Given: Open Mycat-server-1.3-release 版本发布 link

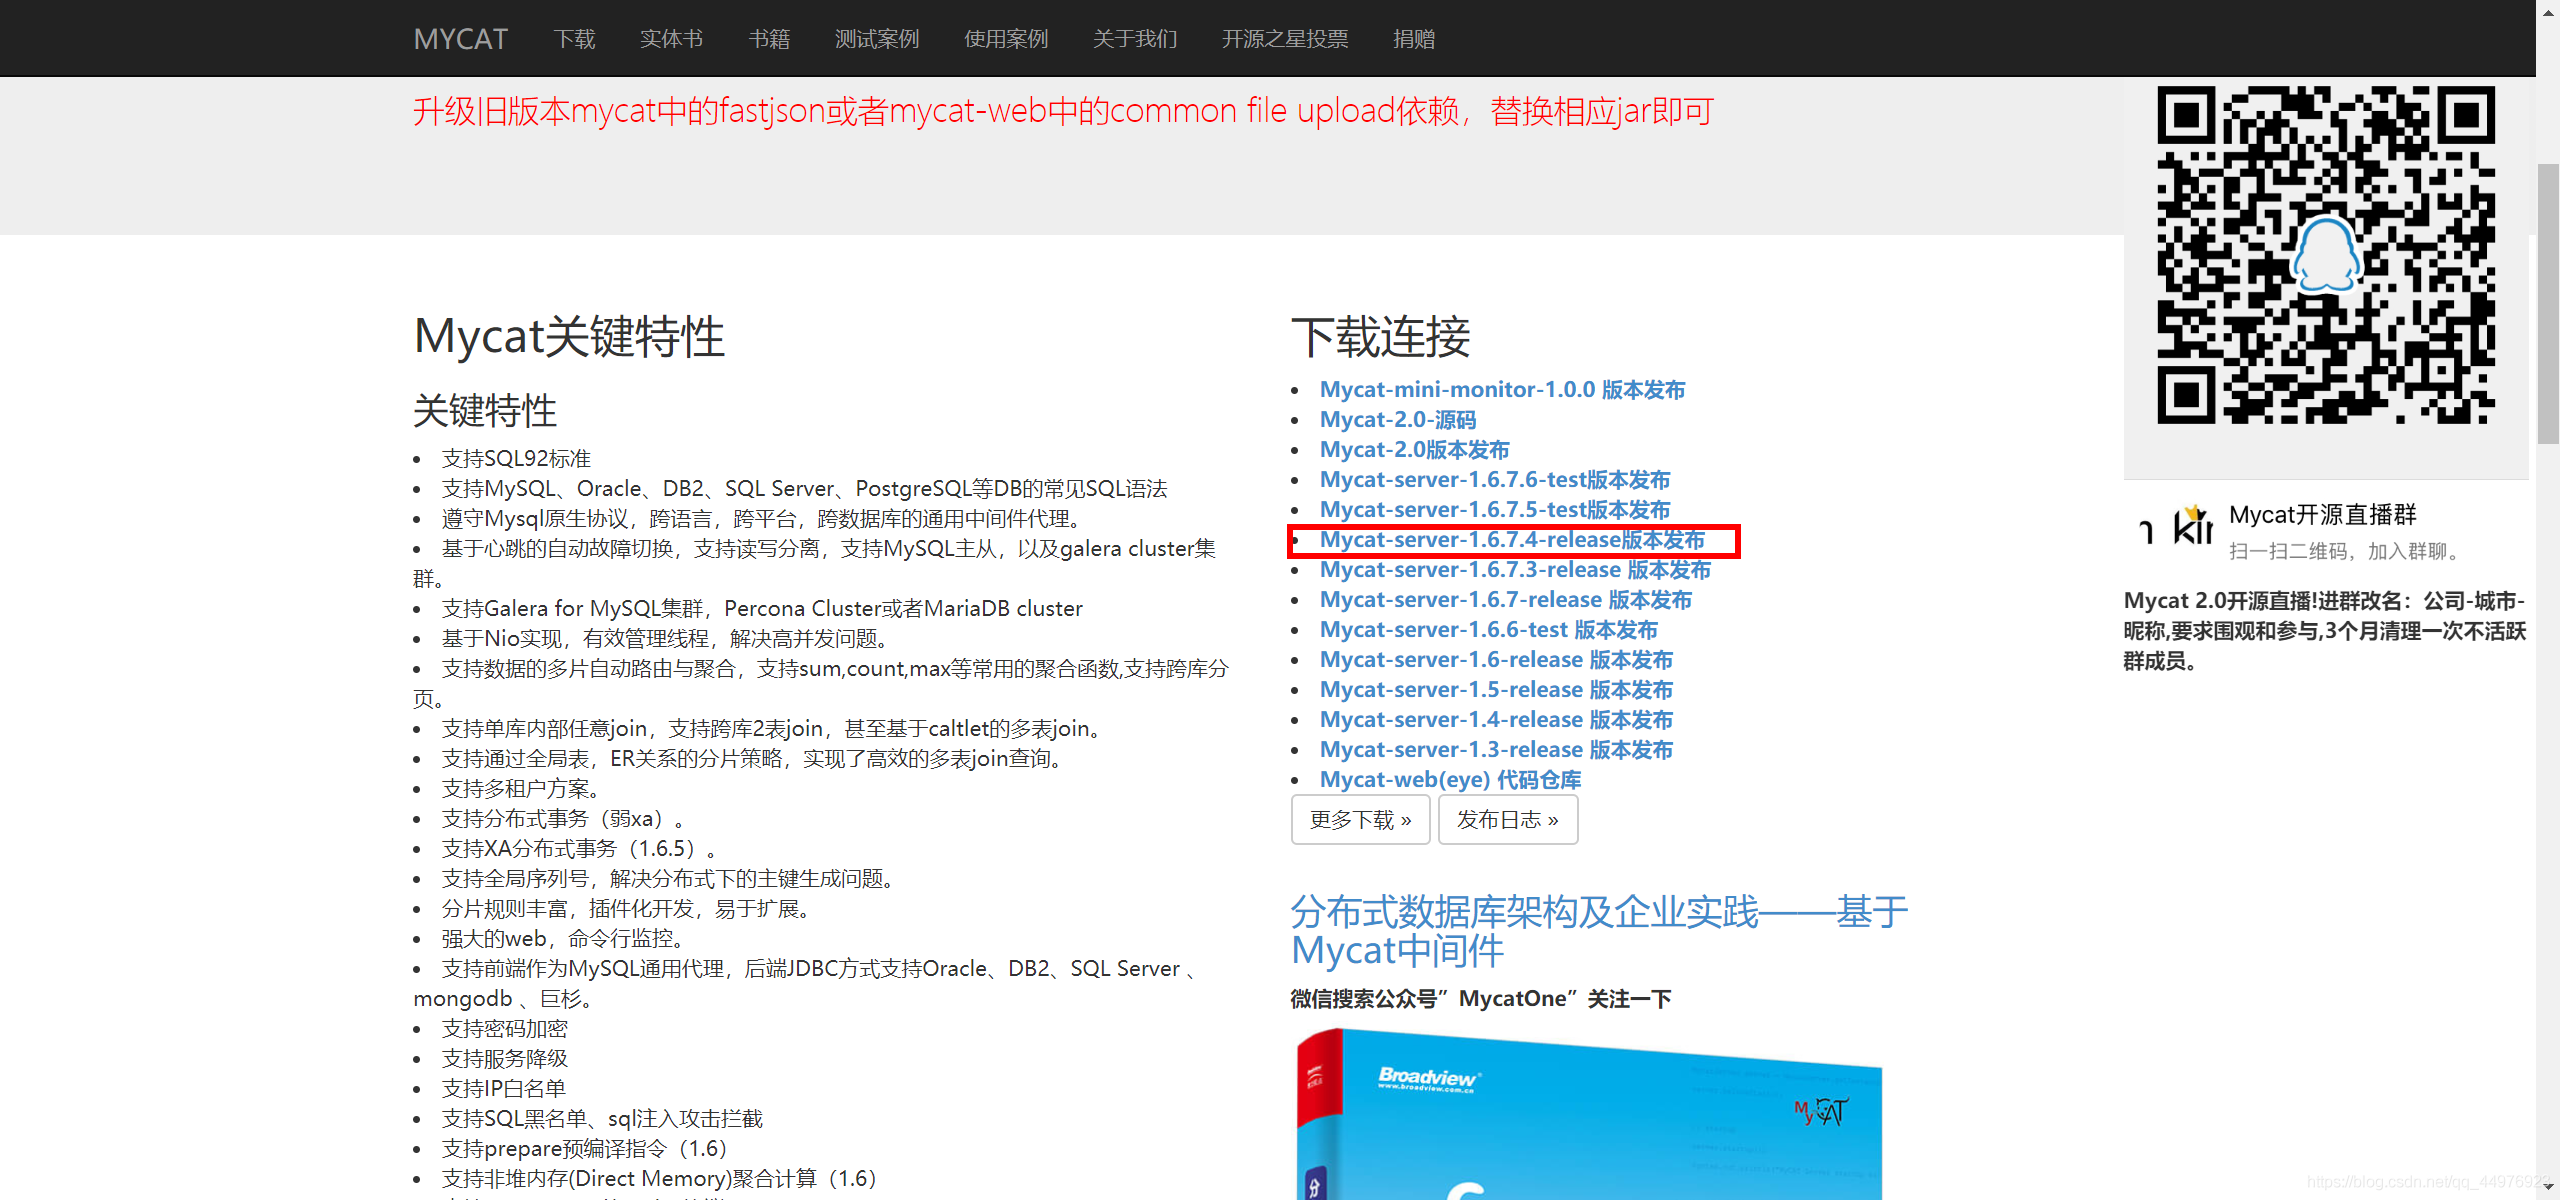Looking at the screenshot, I should pos(1496,750).
